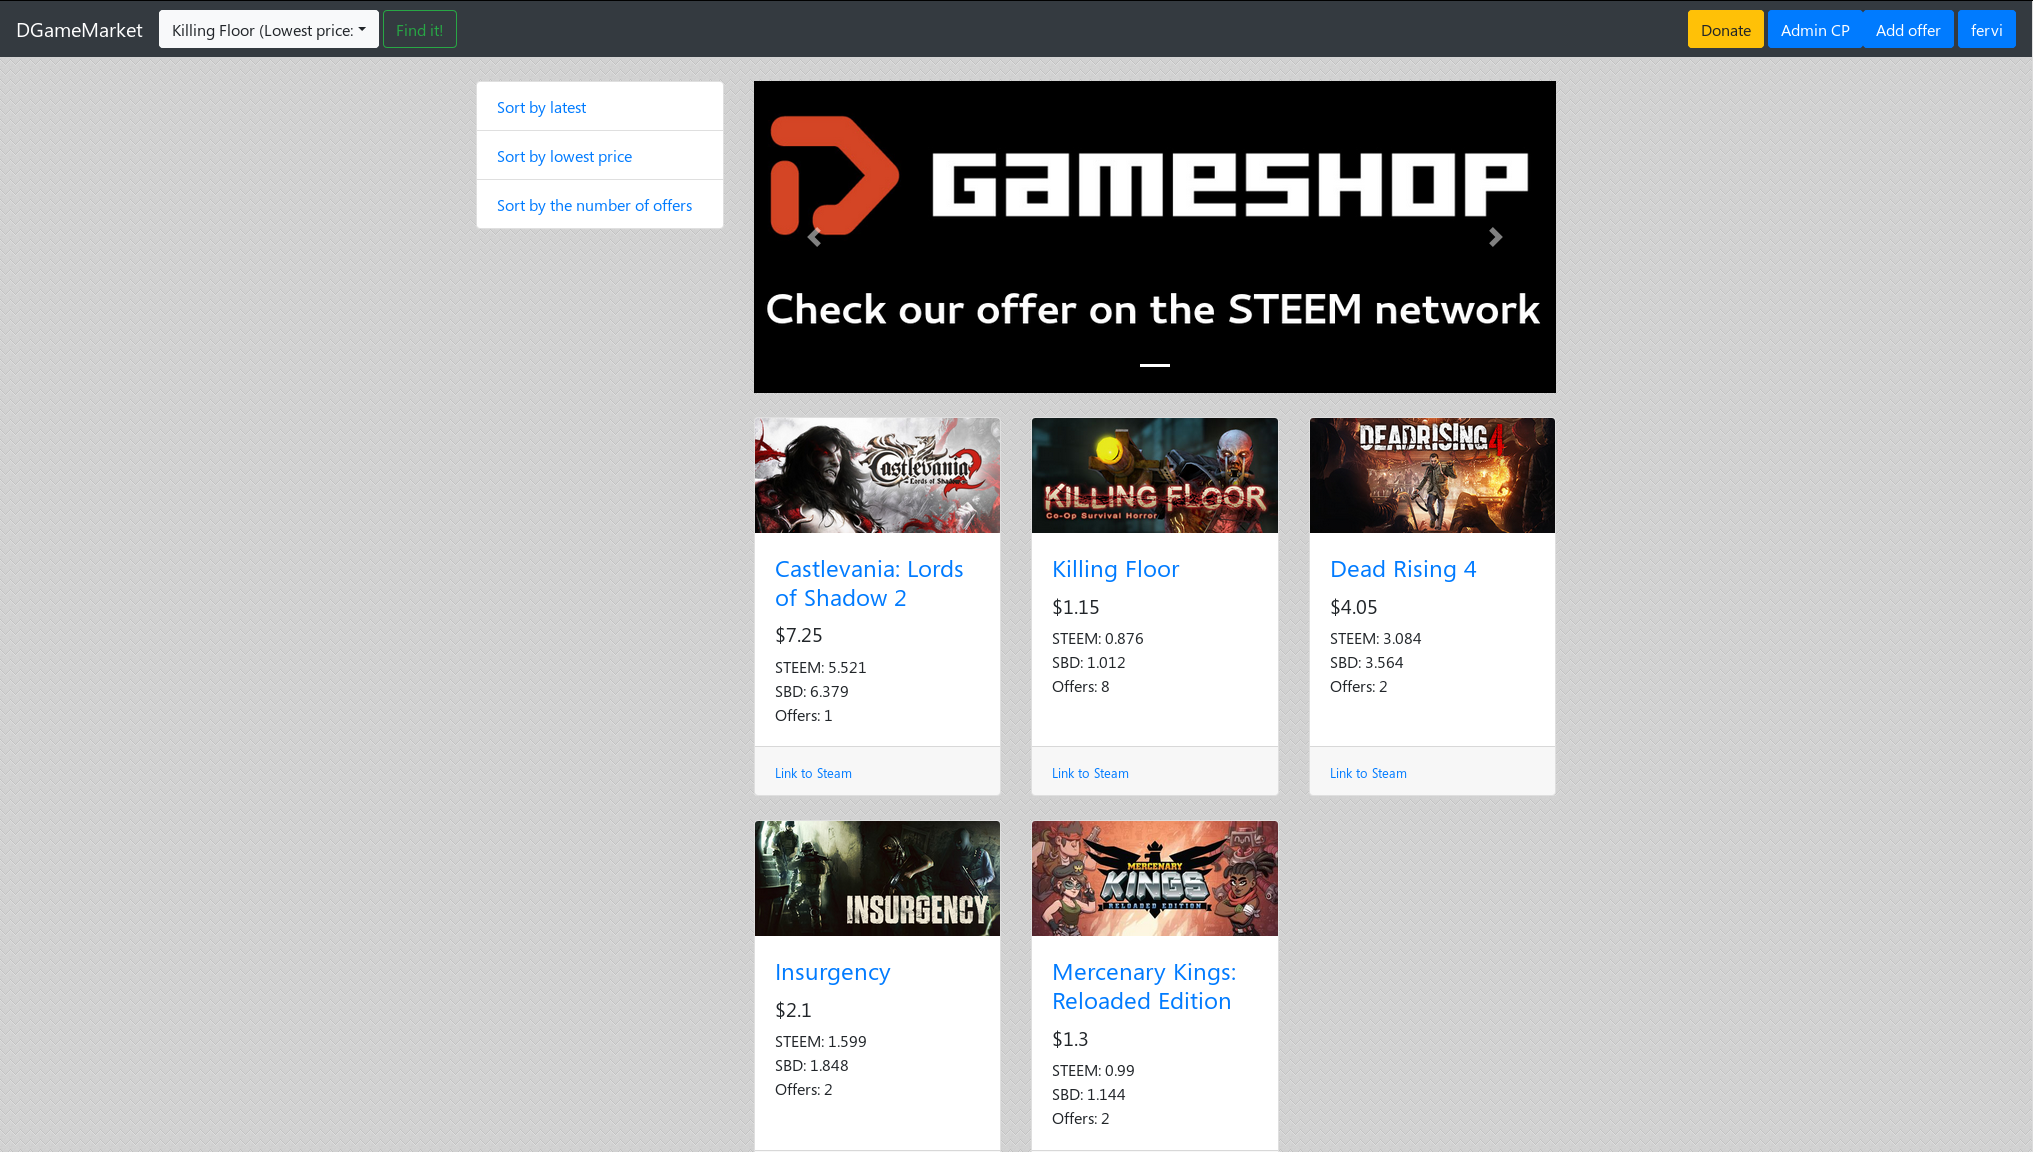Open the fervi user menu
Screen dimensions: 2033x1152
pyautogui.click(x=1986, y=30)
